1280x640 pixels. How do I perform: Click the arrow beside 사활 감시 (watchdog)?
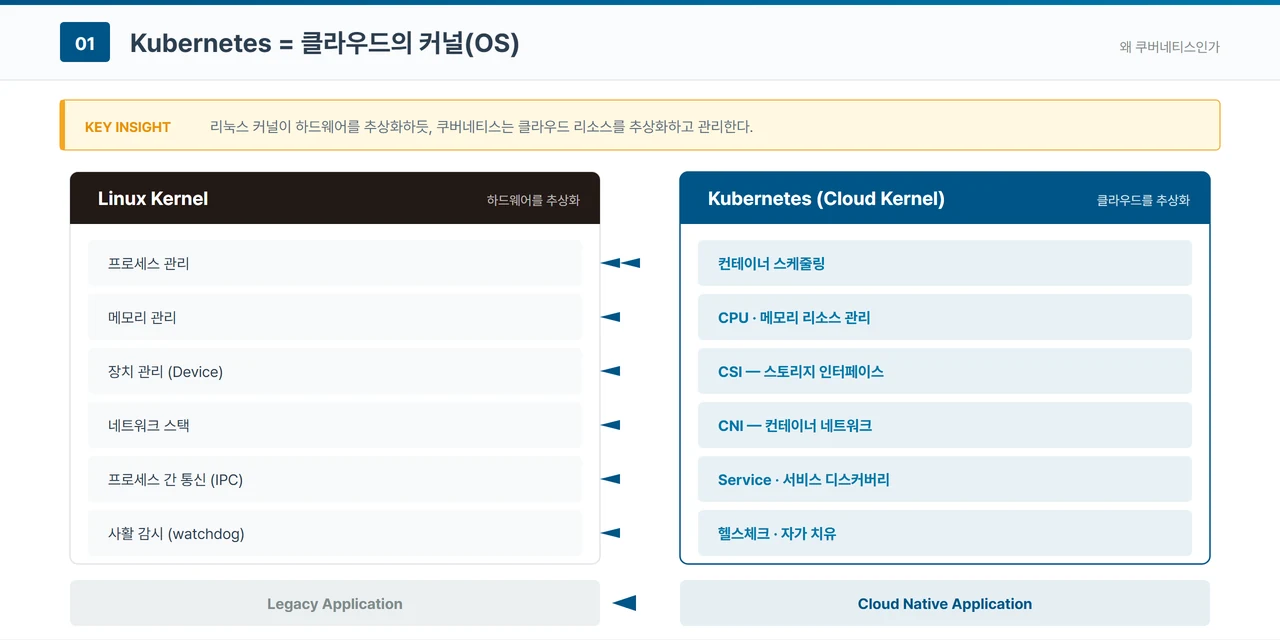tap(610, 533)
